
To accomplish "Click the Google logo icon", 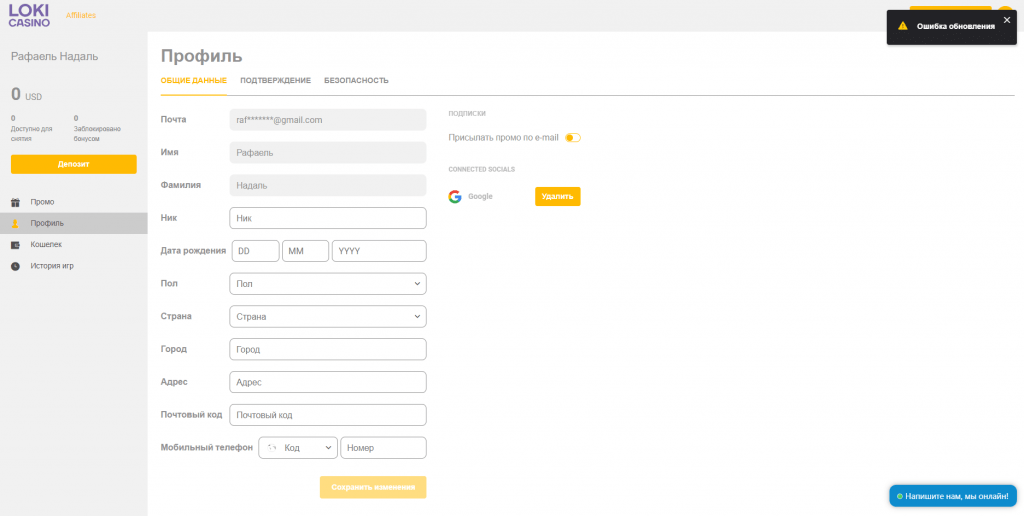I will pyautogui.click(x=455, y=197).
